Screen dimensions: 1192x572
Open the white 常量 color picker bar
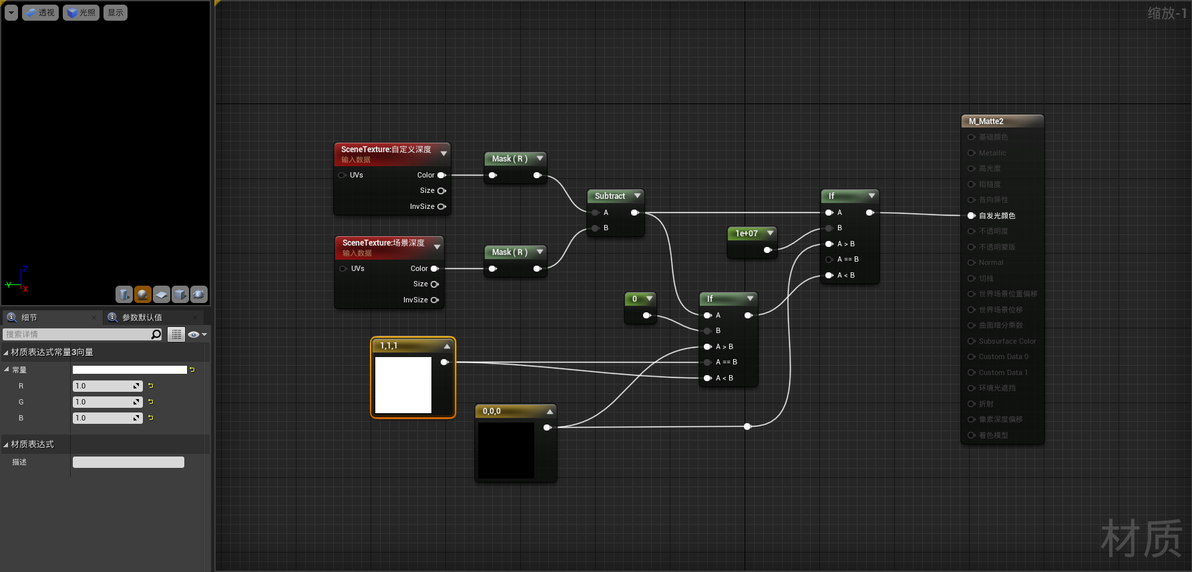[x=129, y=370]
